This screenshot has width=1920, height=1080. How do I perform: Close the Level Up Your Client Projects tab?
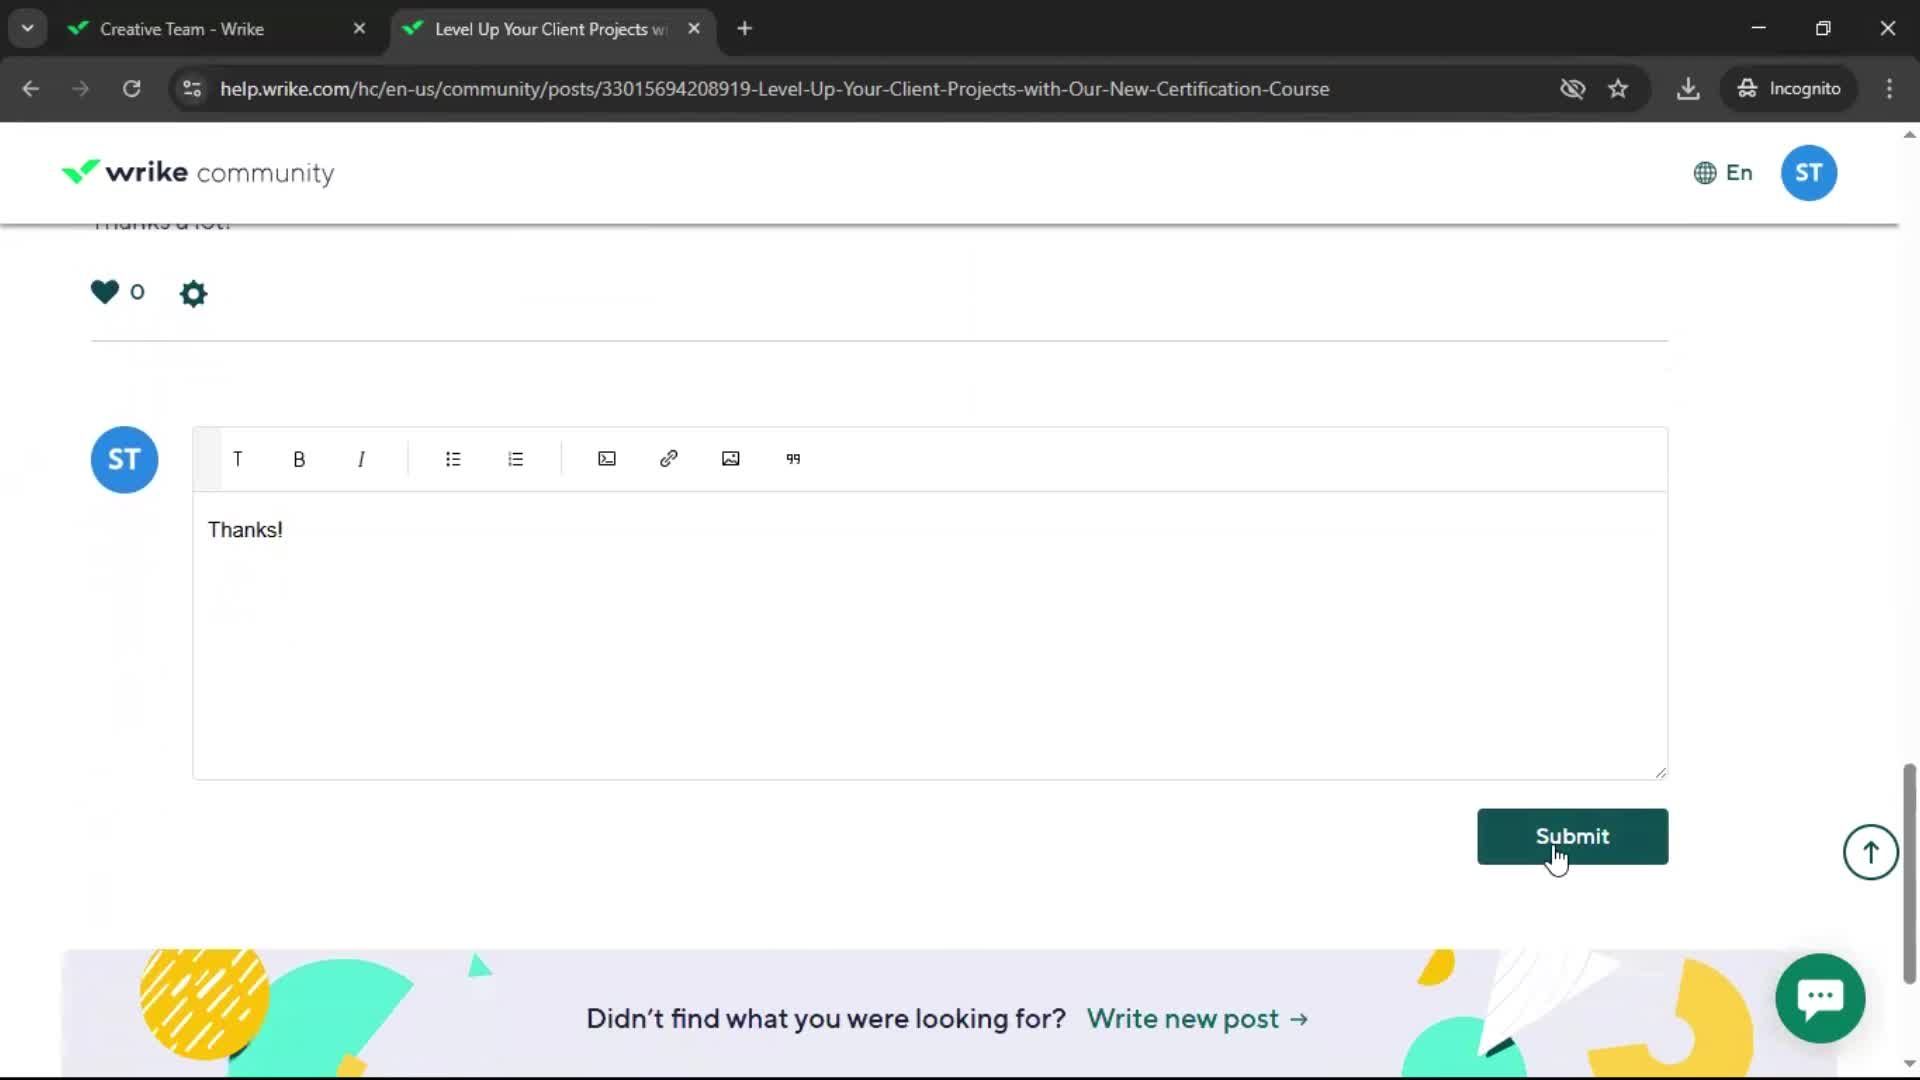click(x=694, y=29)
